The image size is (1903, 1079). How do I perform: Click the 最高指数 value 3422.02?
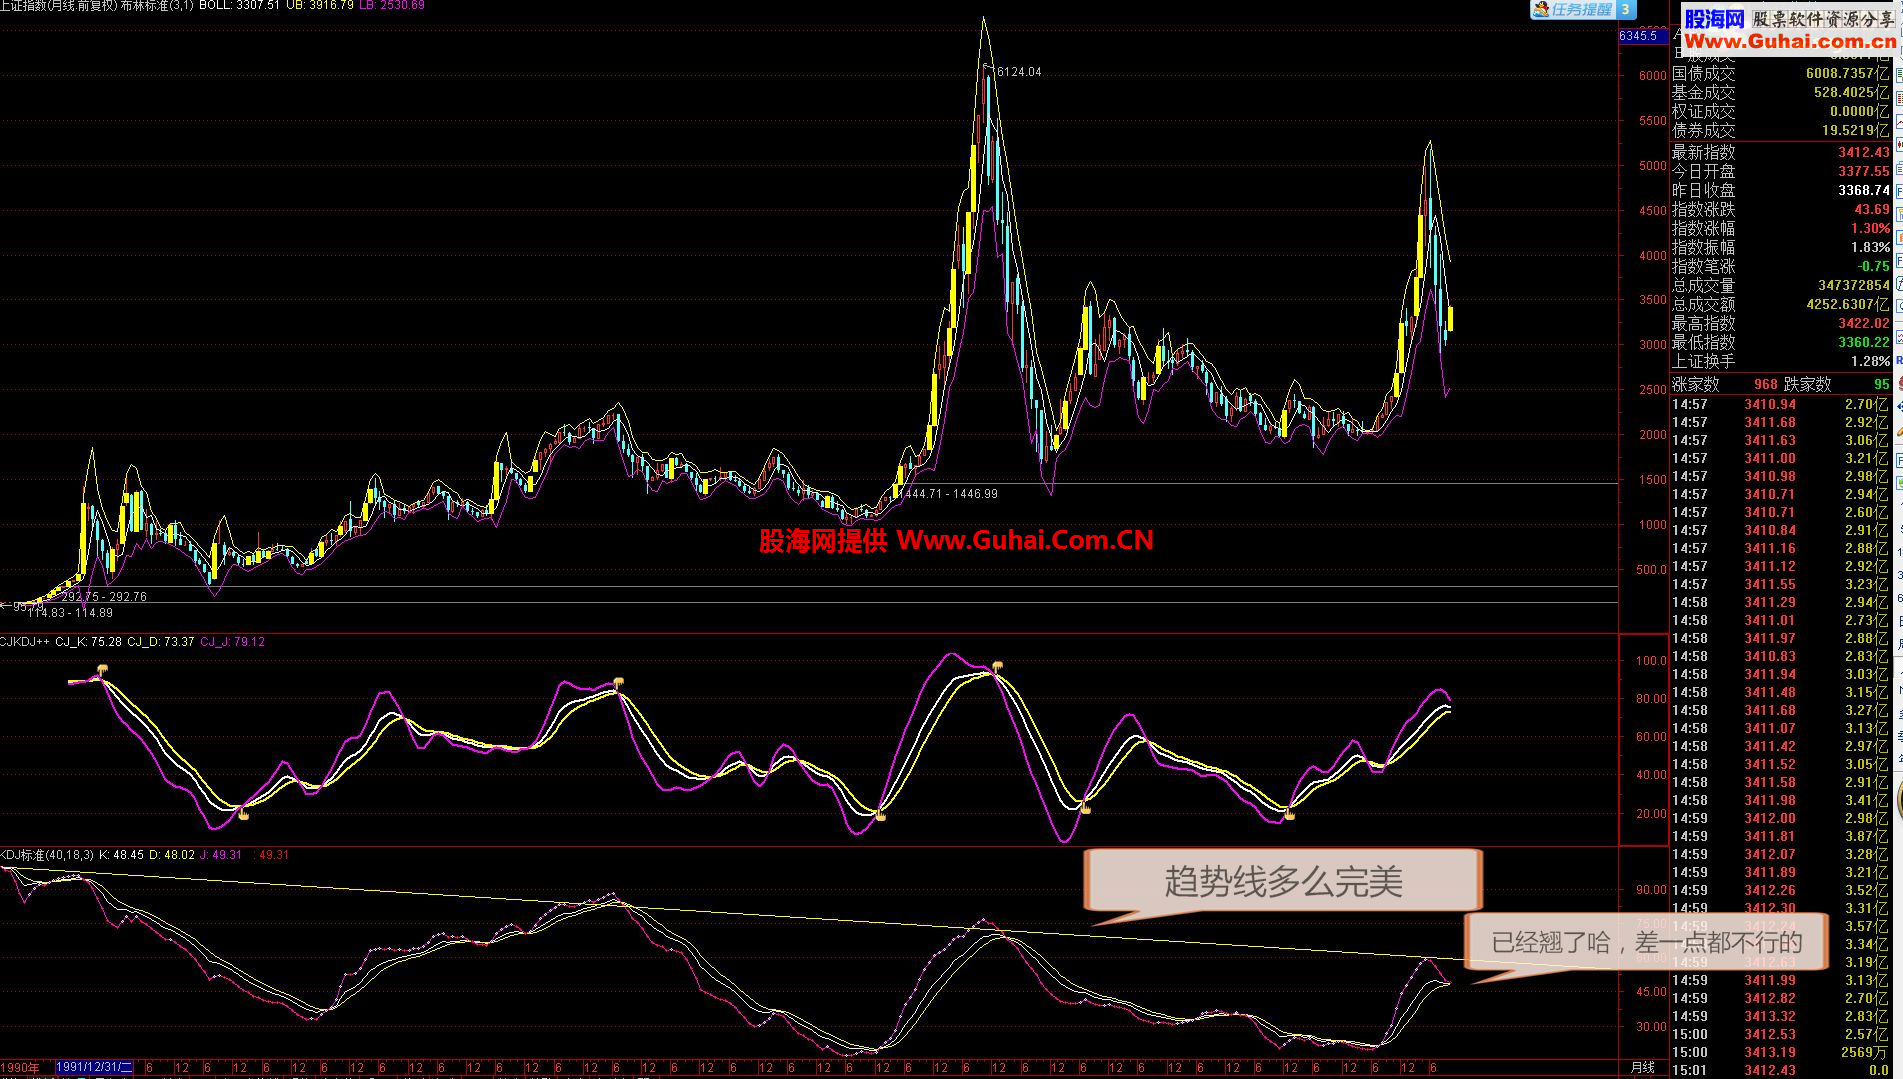[1864, 323]
